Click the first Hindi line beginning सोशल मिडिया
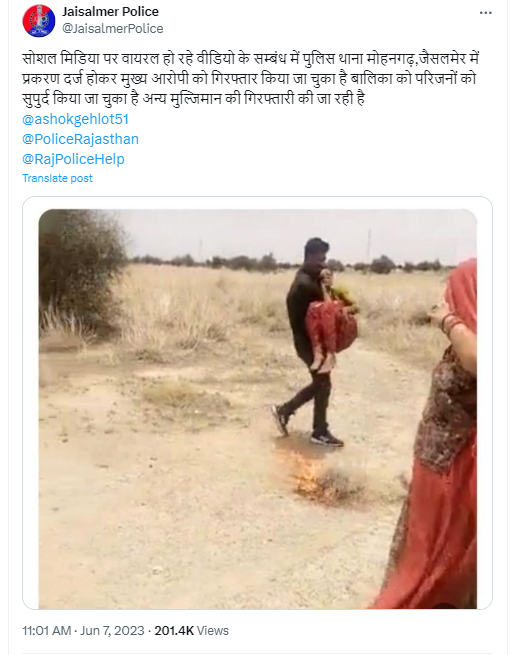Viewport: 518px width, 655px height. 250,58
